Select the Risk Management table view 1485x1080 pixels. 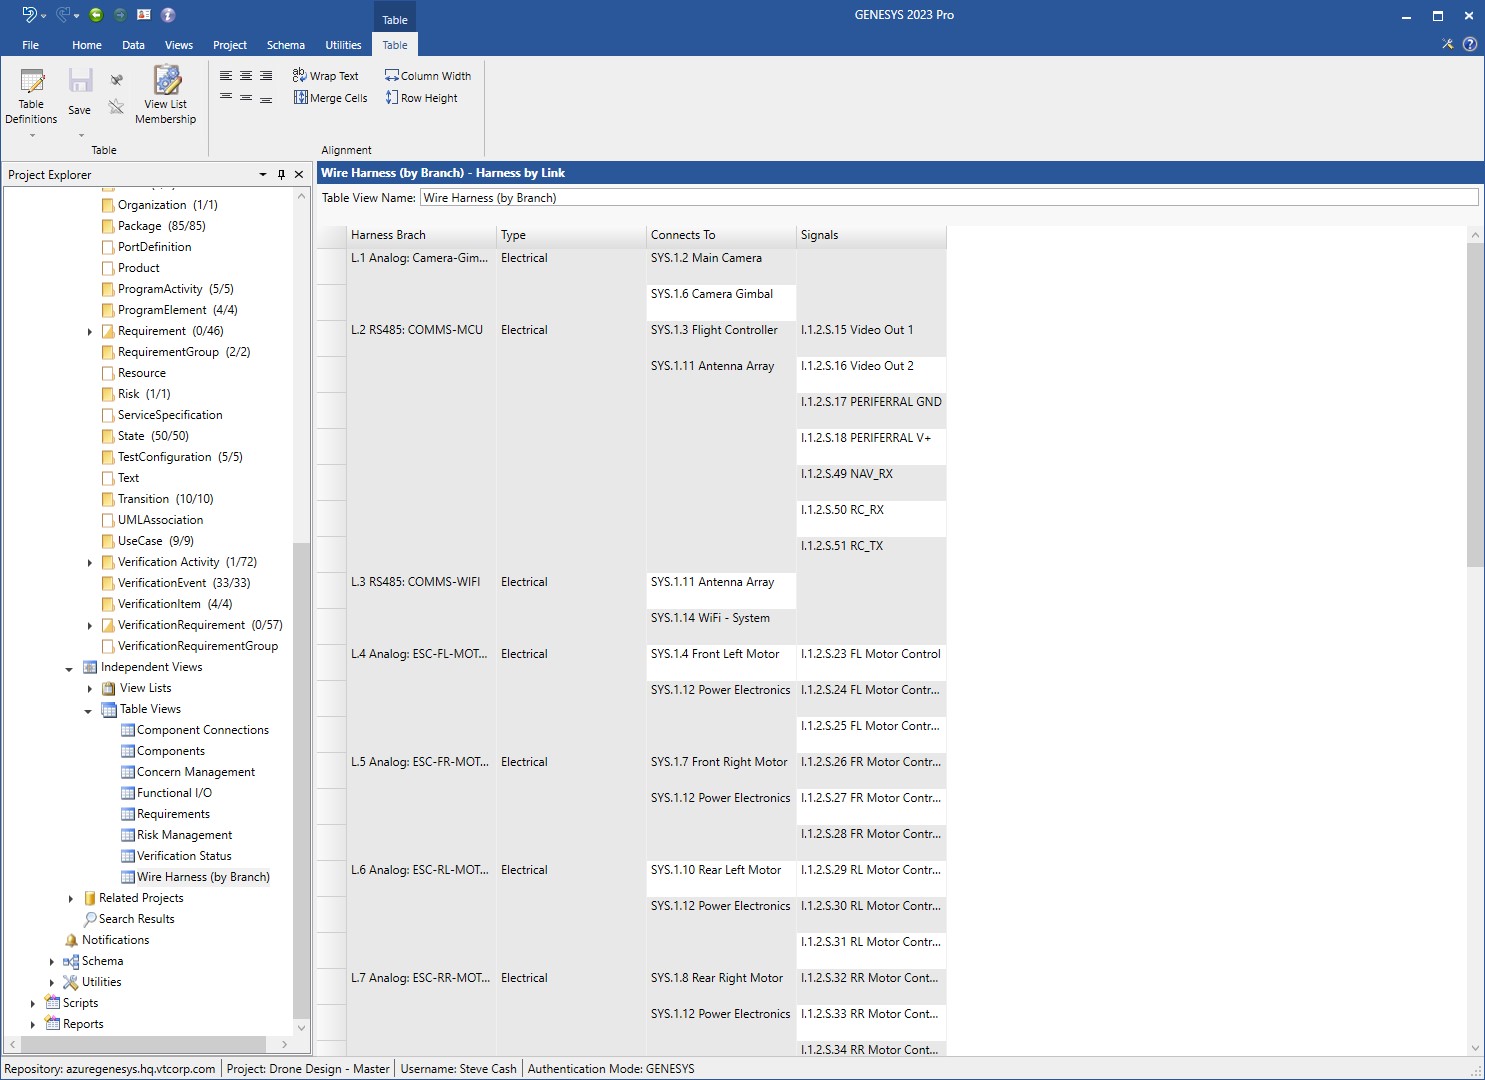(185, 834)
